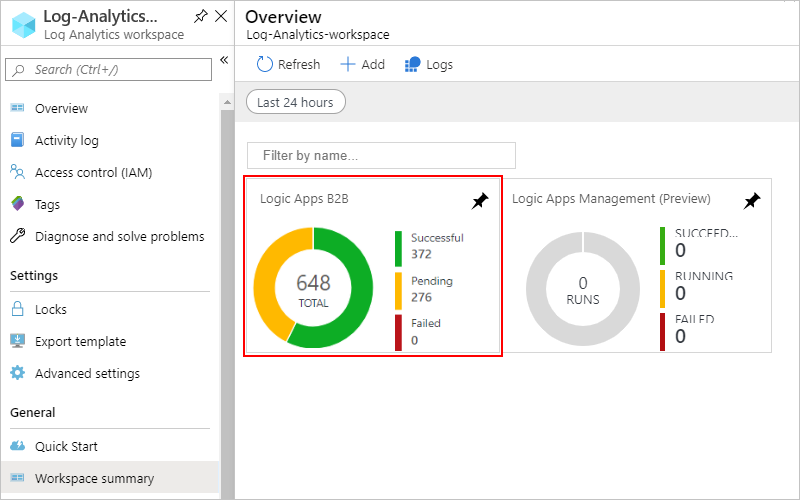Click the Quick Start cloud icon

pos(17,445)
